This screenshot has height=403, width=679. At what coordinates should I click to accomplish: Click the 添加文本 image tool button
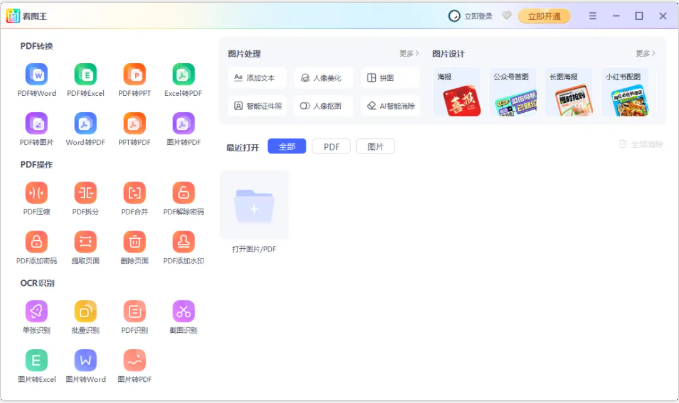pos(257,78)
